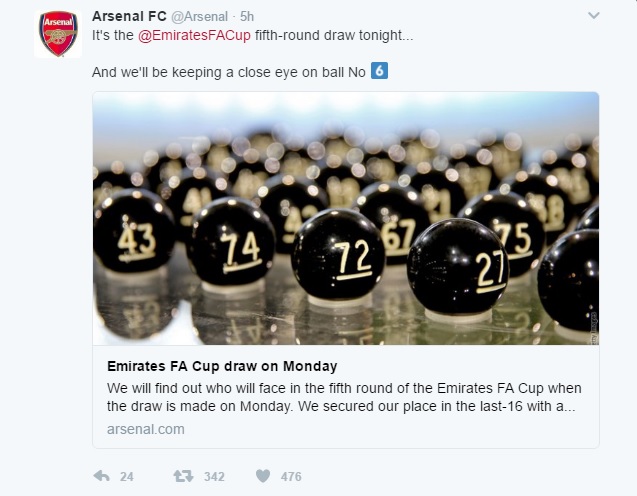Expand the tweet options chevron menu
This screenshot has width=637, height=496.
593,16
